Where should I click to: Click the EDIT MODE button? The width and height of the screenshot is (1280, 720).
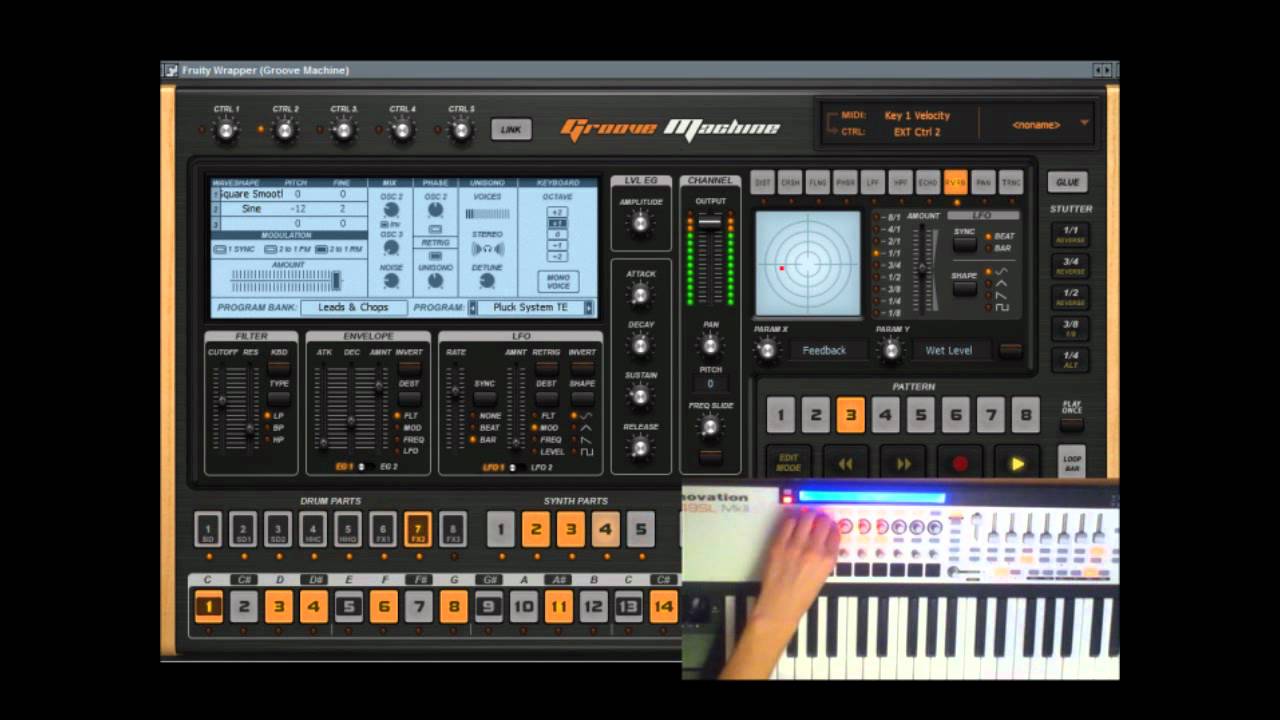(789, 464)
